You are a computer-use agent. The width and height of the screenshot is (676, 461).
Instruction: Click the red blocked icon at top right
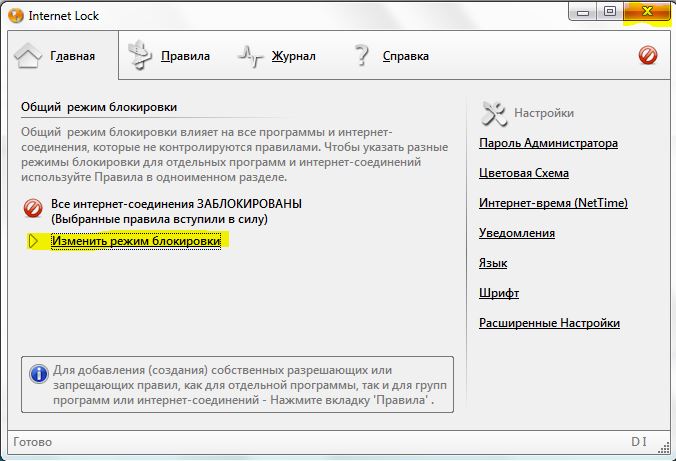pos(648,56)
